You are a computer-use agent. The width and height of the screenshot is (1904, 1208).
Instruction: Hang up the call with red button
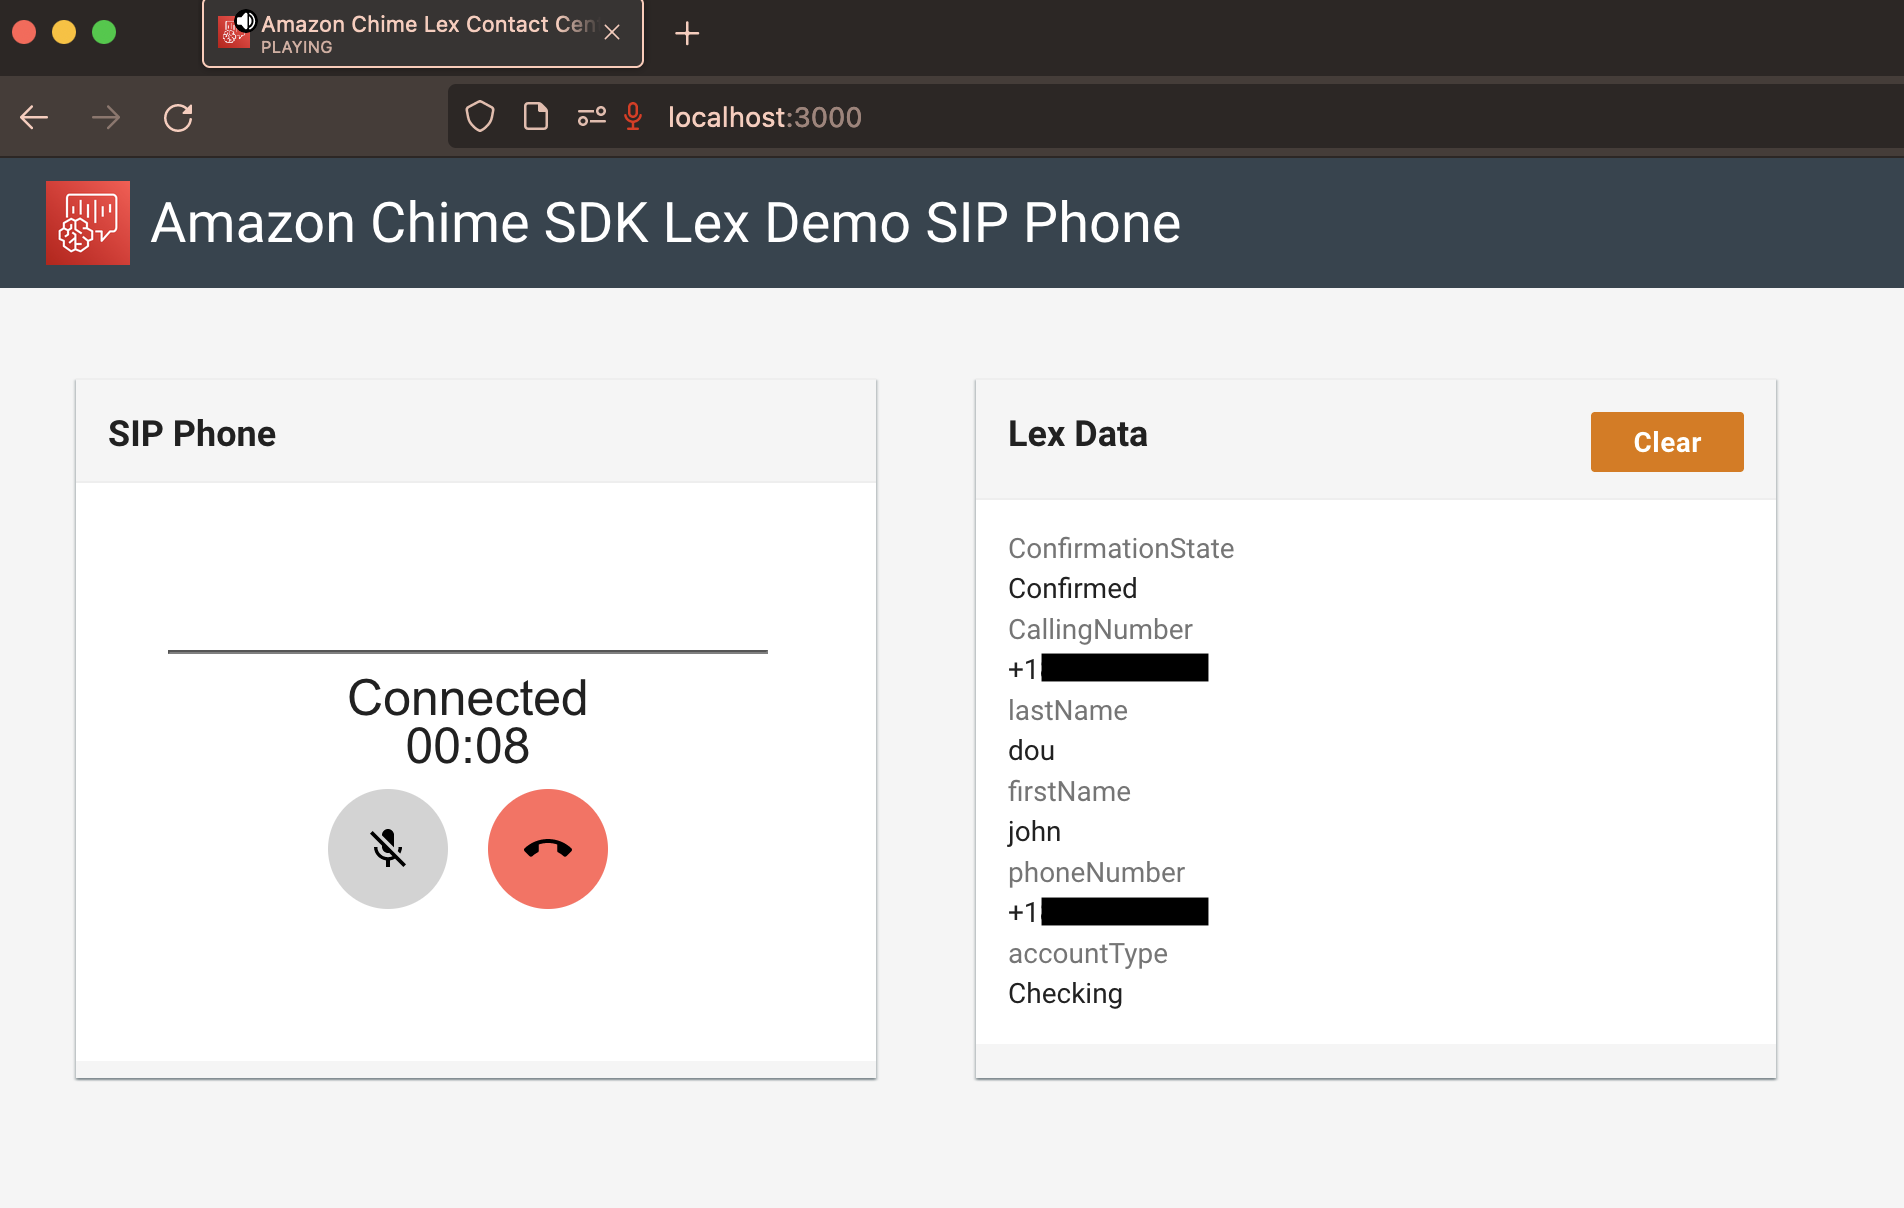pyautogui.click(x=548, y=849)
